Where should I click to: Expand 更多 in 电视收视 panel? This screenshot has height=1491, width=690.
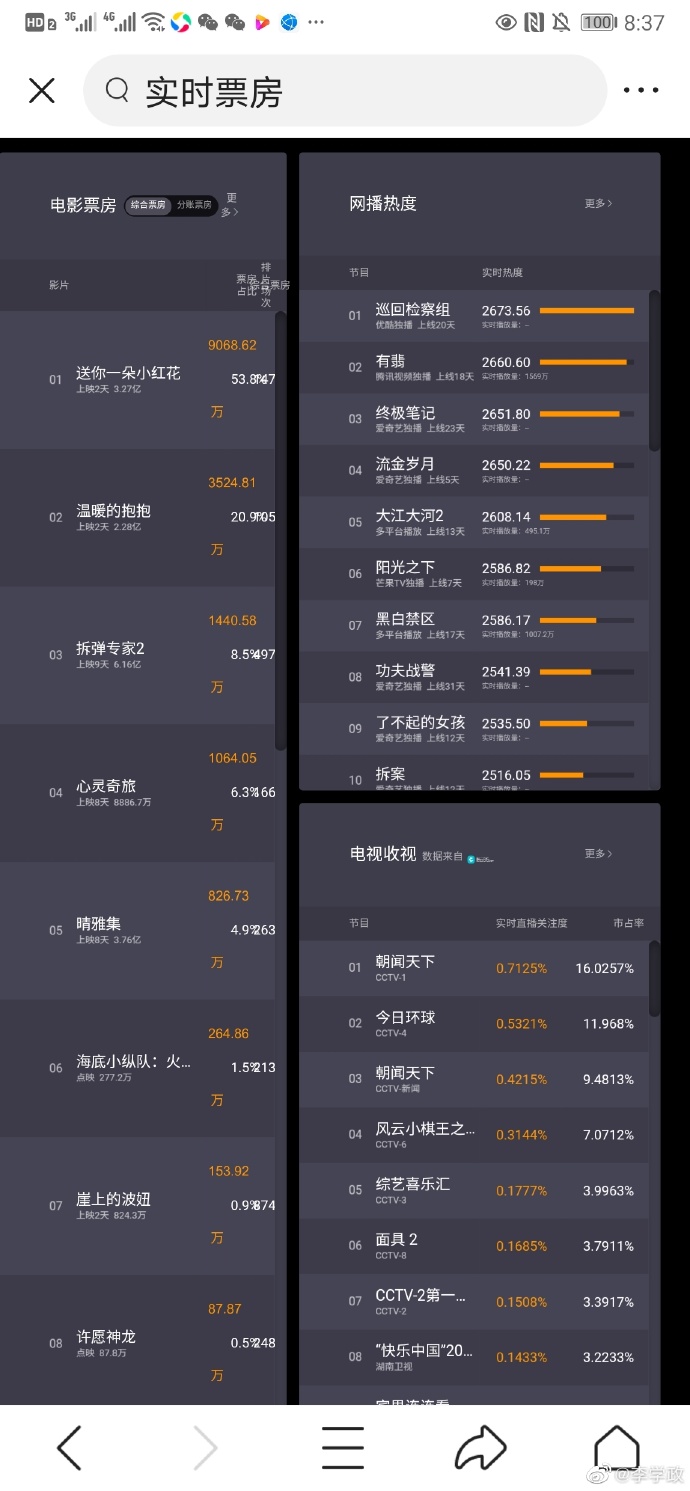[x=599, y=853]
